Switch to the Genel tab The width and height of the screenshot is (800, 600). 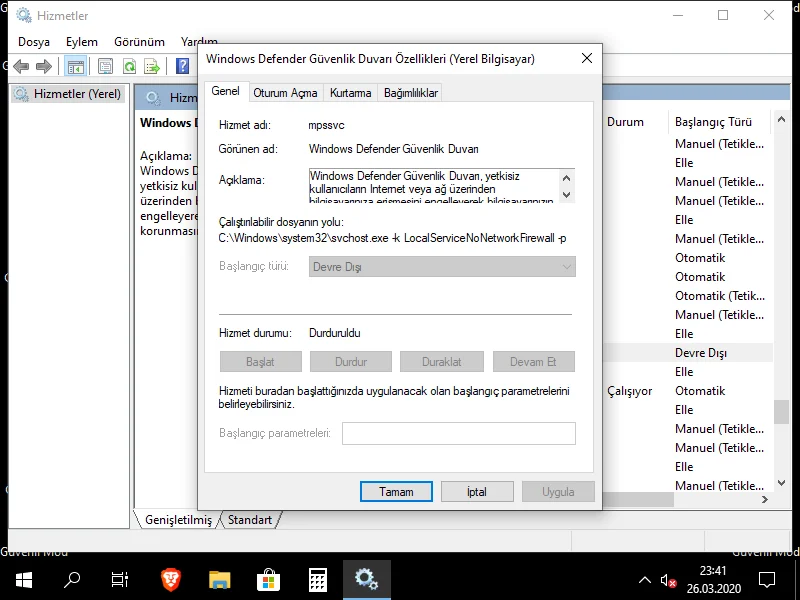226,91
